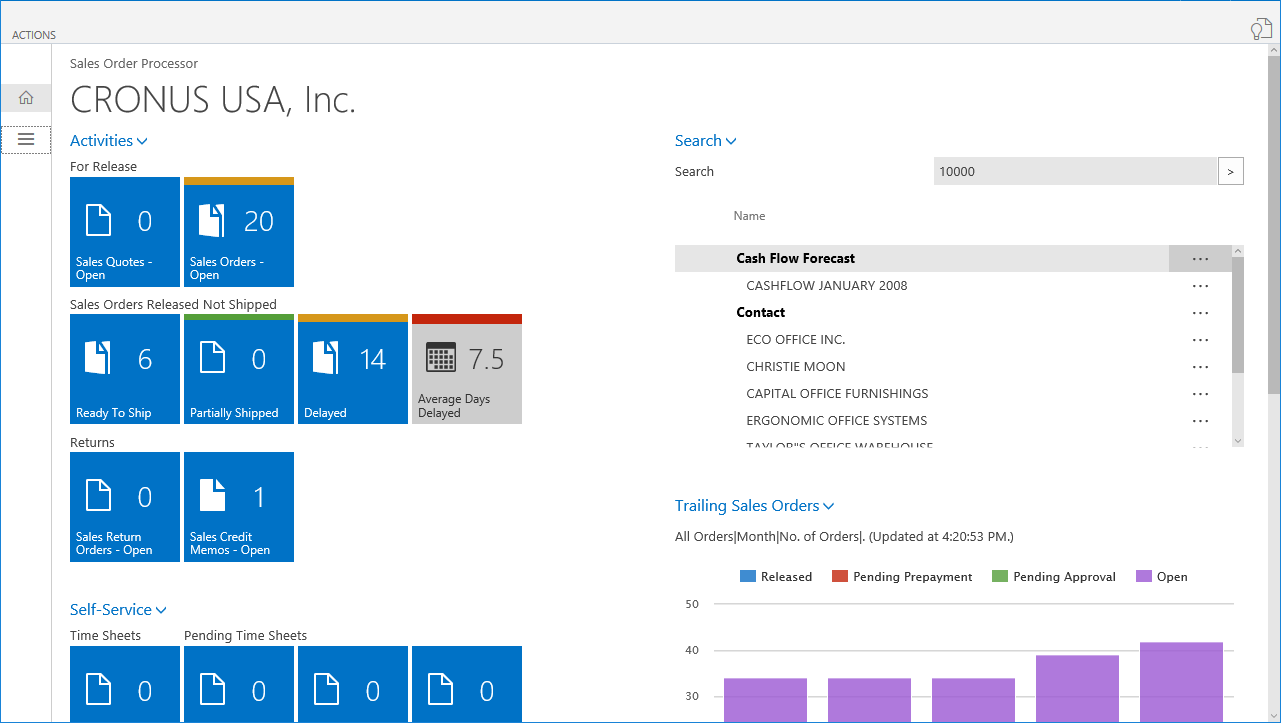This screenshot has height=723, width=1281.
Task: Toggle the Pending Prepayment legend series
Action: [x=902, y=576]
